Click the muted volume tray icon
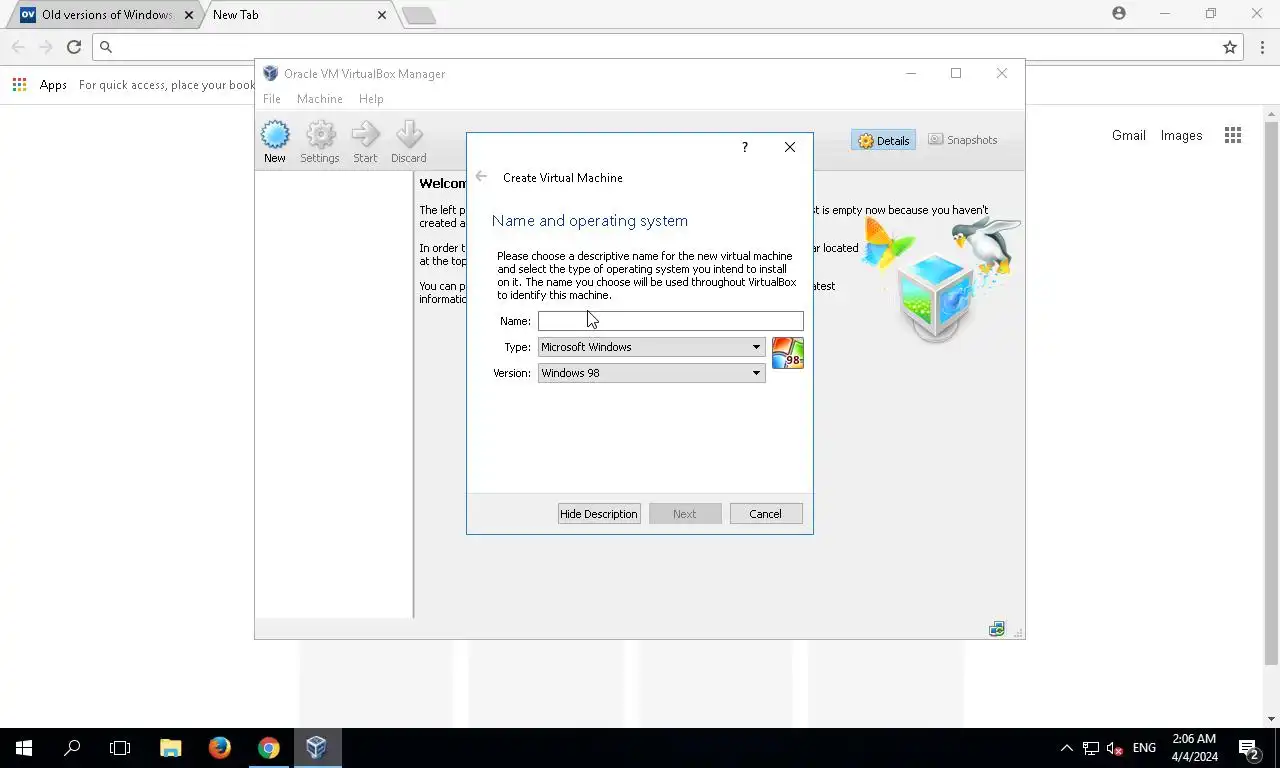 tap(1115, 748)
